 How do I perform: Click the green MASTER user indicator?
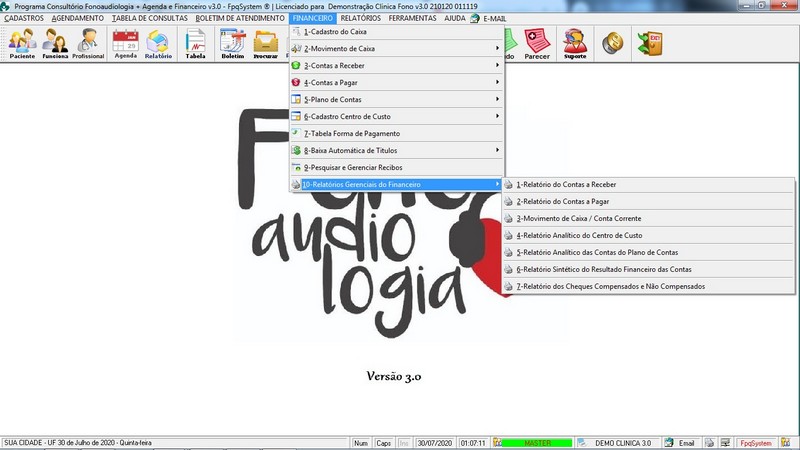pos(537,443)
